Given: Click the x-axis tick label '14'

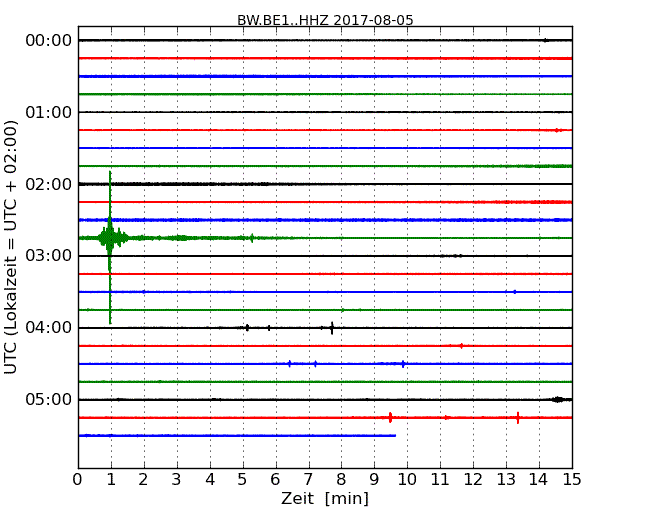Looking at the screenshot, I should tap(539, 480).
